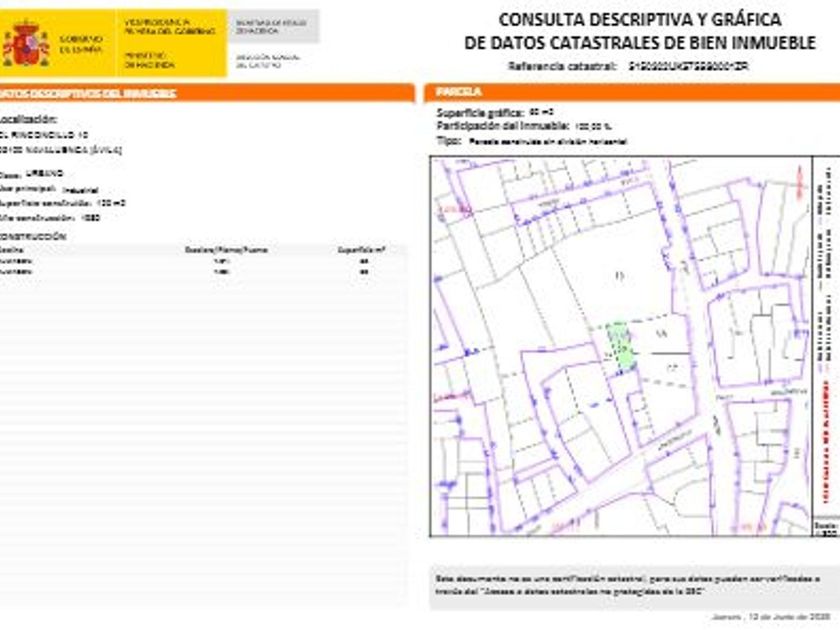
Task: Click the 'Tipo:' label under Parcela
Action: [449, 141]
